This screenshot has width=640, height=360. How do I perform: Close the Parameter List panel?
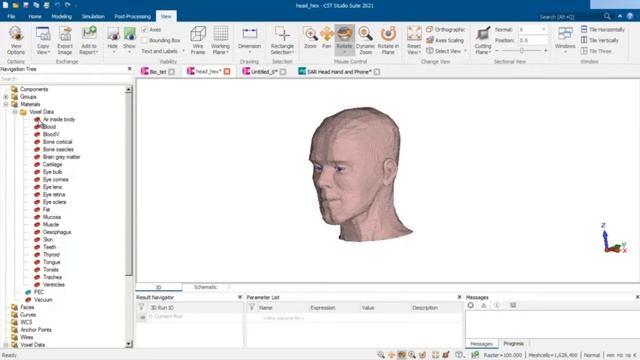tap(459, 297)
